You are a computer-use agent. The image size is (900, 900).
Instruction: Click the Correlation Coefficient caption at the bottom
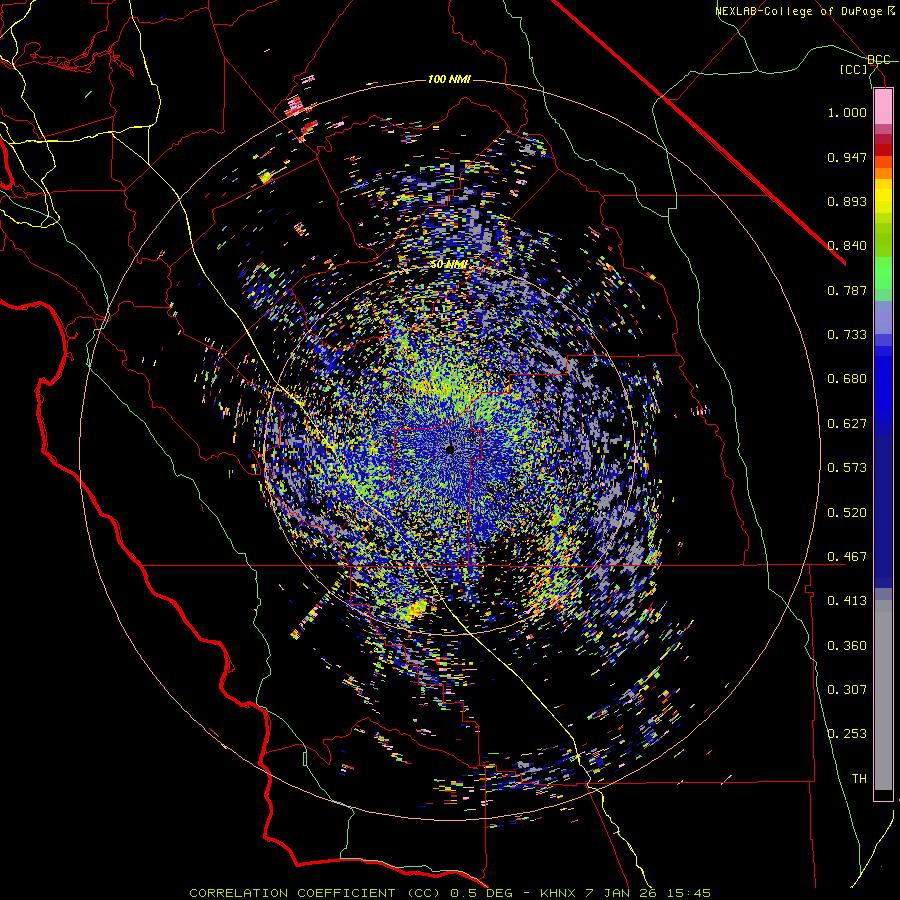coord(450,893)
